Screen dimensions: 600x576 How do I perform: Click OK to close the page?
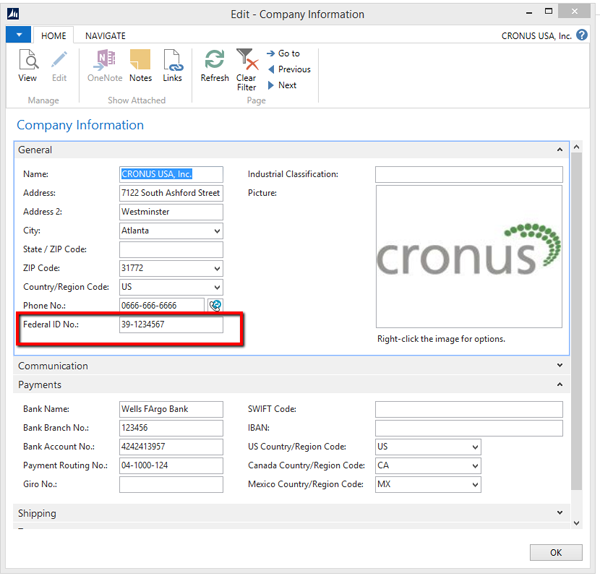(x=556, y=552)
